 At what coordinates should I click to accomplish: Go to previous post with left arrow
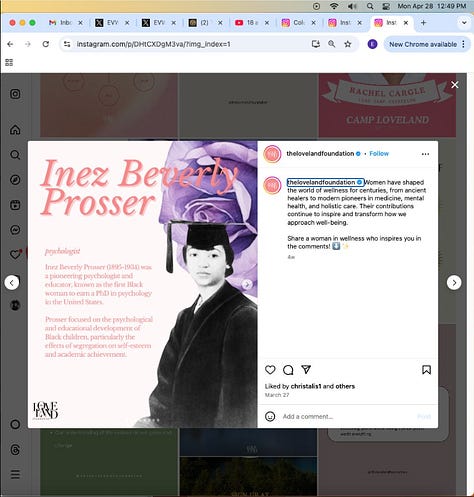pyautogui.click(x=12, y=283)
